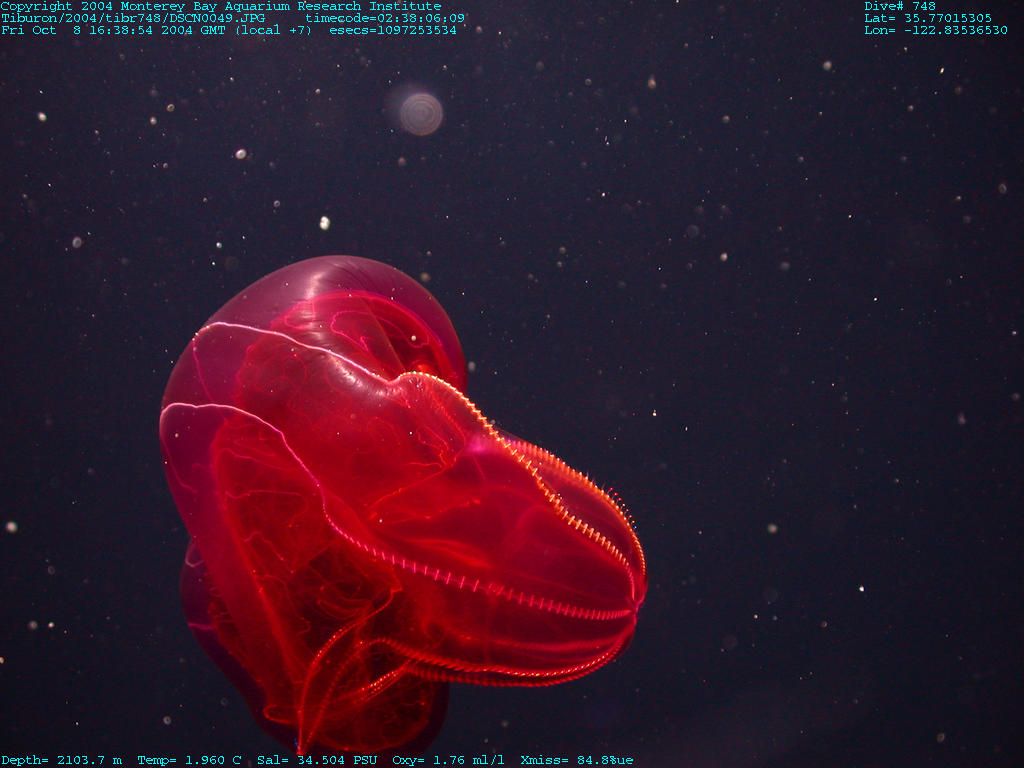Click the "Oxy= 1.76 ml/l" reading
The height and width of the screenshot is (768, 1024).
coord(449,760)
